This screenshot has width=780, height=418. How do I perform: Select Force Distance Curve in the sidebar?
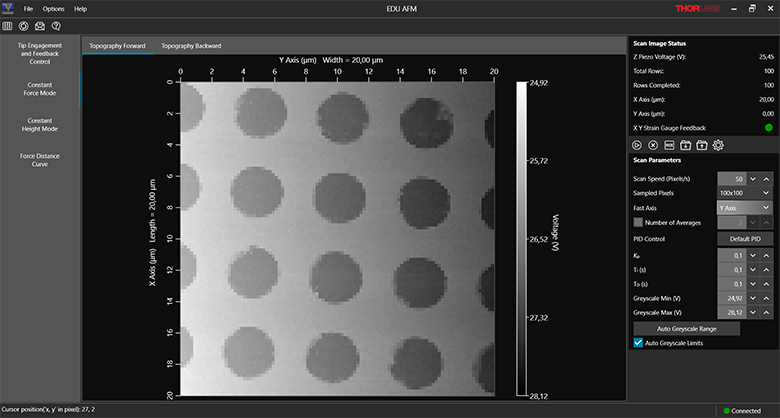click(x=40, y=160)
